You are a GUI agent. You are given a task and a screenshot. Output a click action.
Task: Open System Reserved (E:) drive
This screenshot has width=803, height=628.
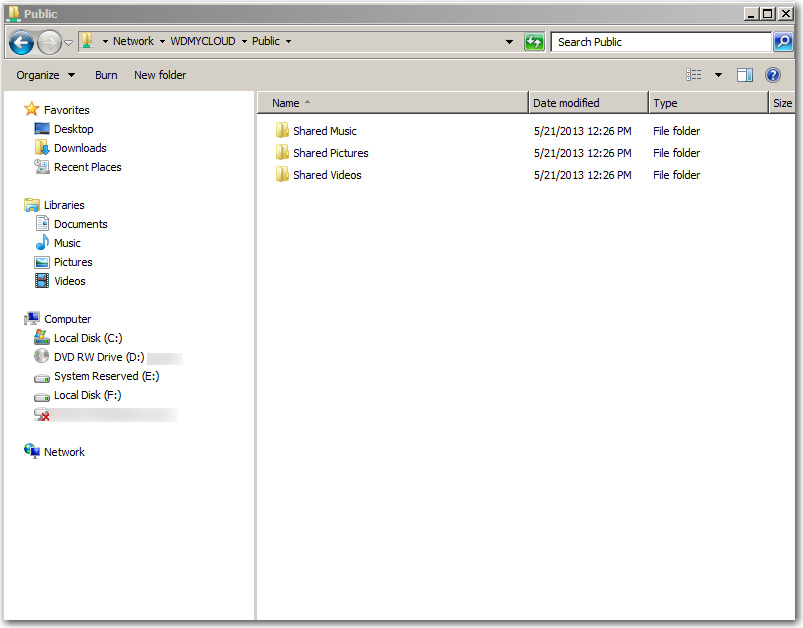(97, 376)
